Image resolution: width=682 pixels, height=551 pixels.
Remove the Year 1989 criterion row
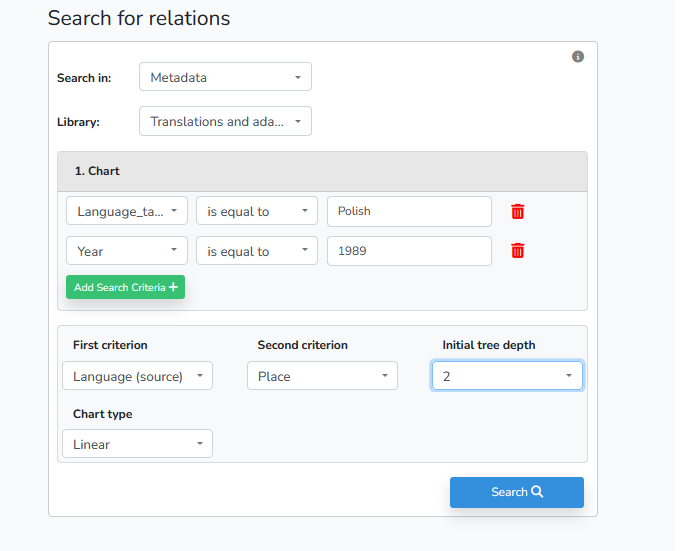[517, 251]
